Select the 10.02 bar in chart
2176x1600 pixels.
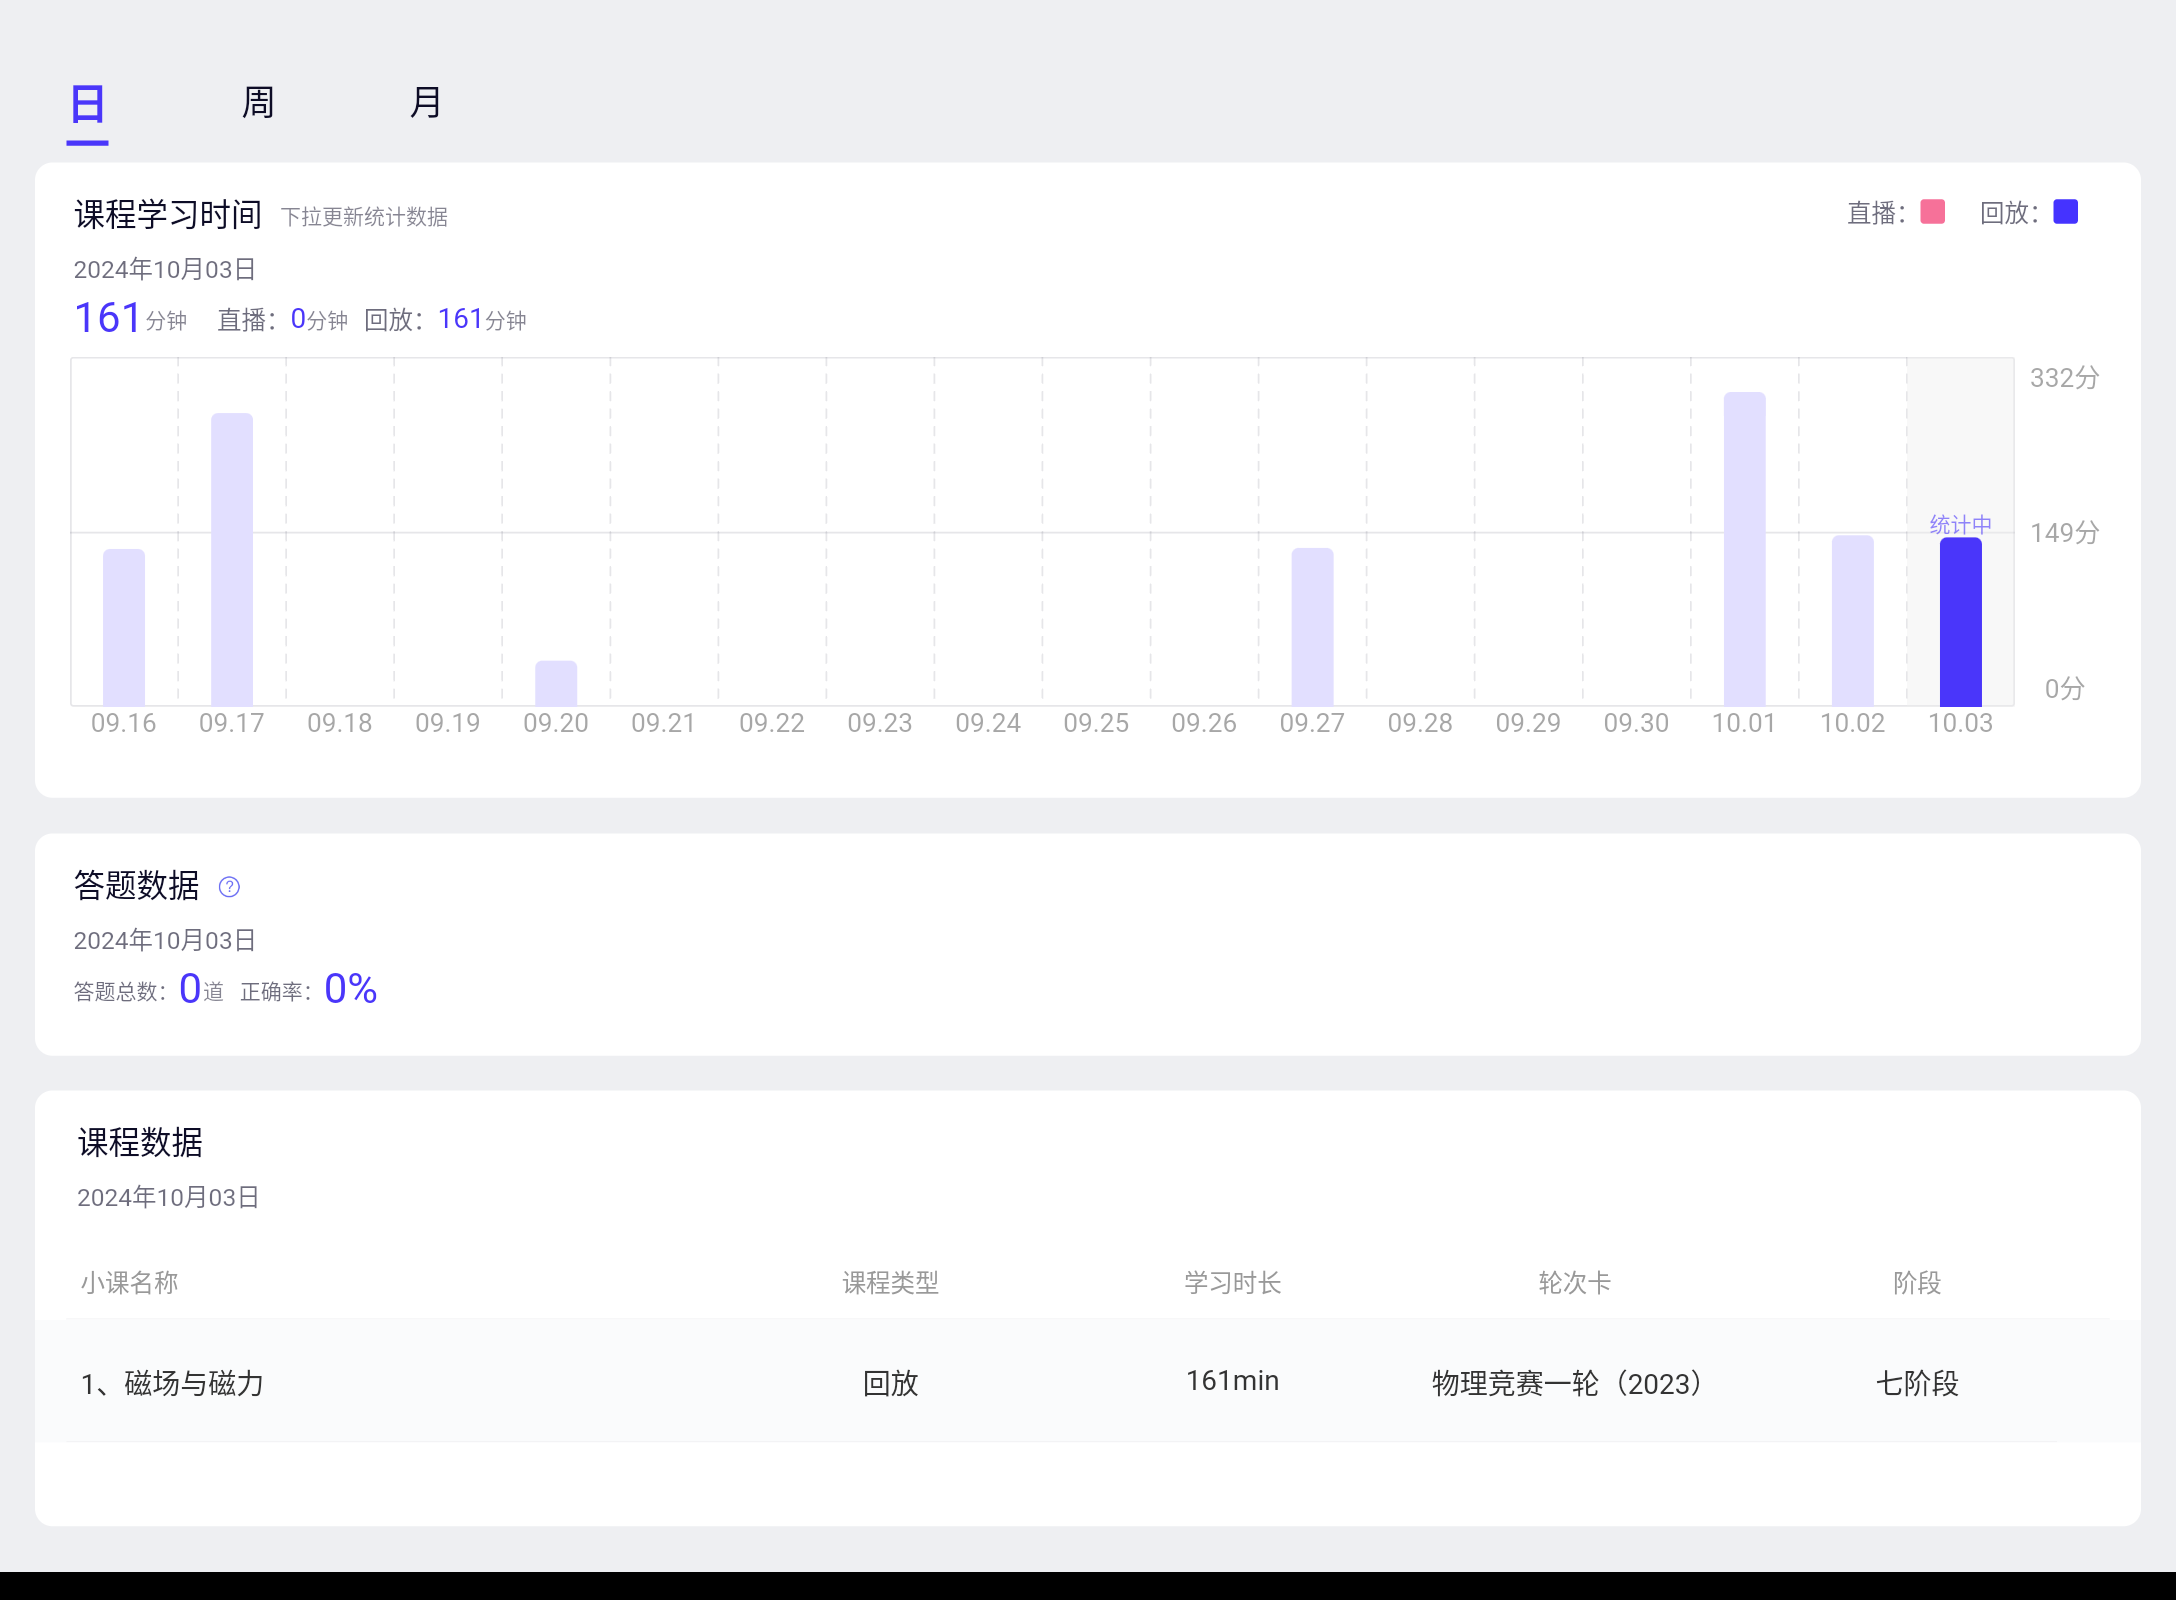1852,620
